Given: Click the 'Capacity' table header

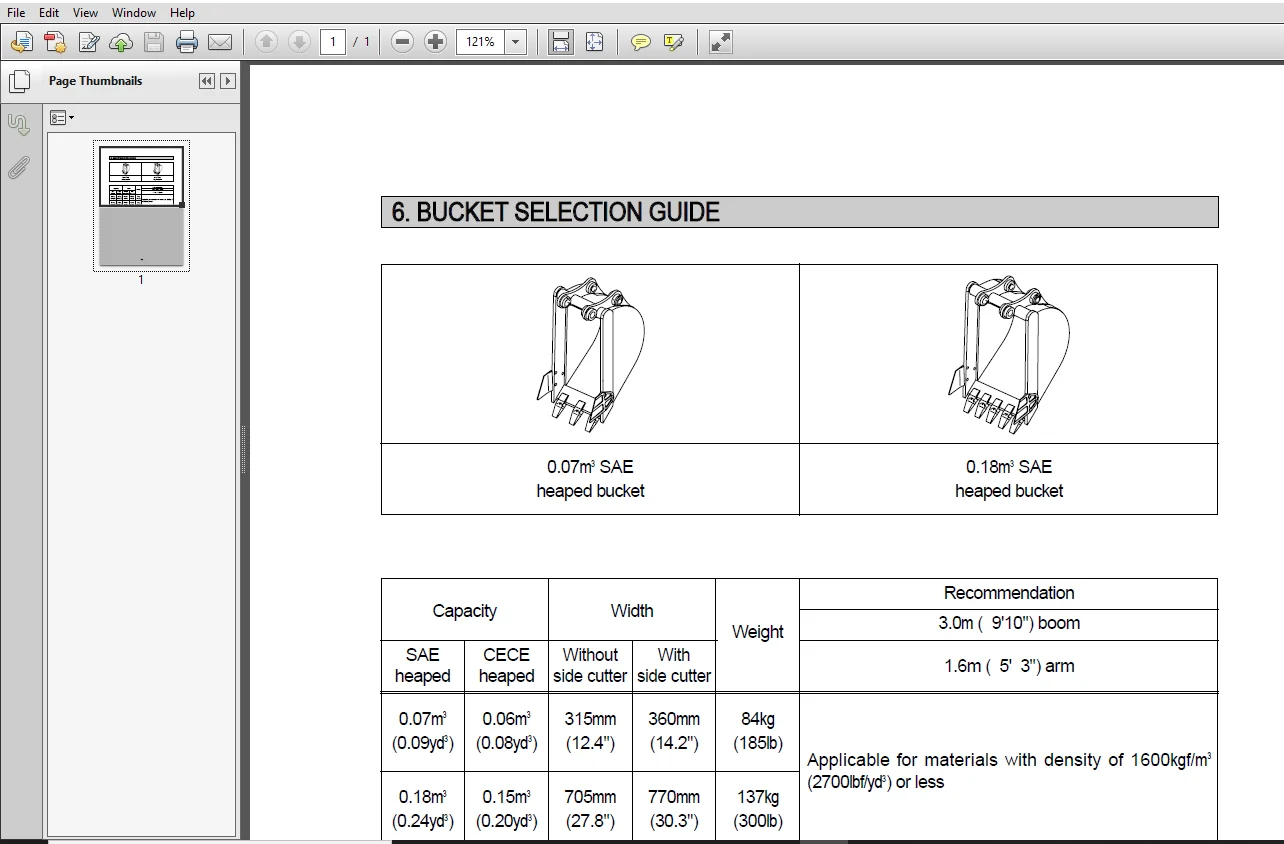Looking at the screenshot, I should [464, 611].
